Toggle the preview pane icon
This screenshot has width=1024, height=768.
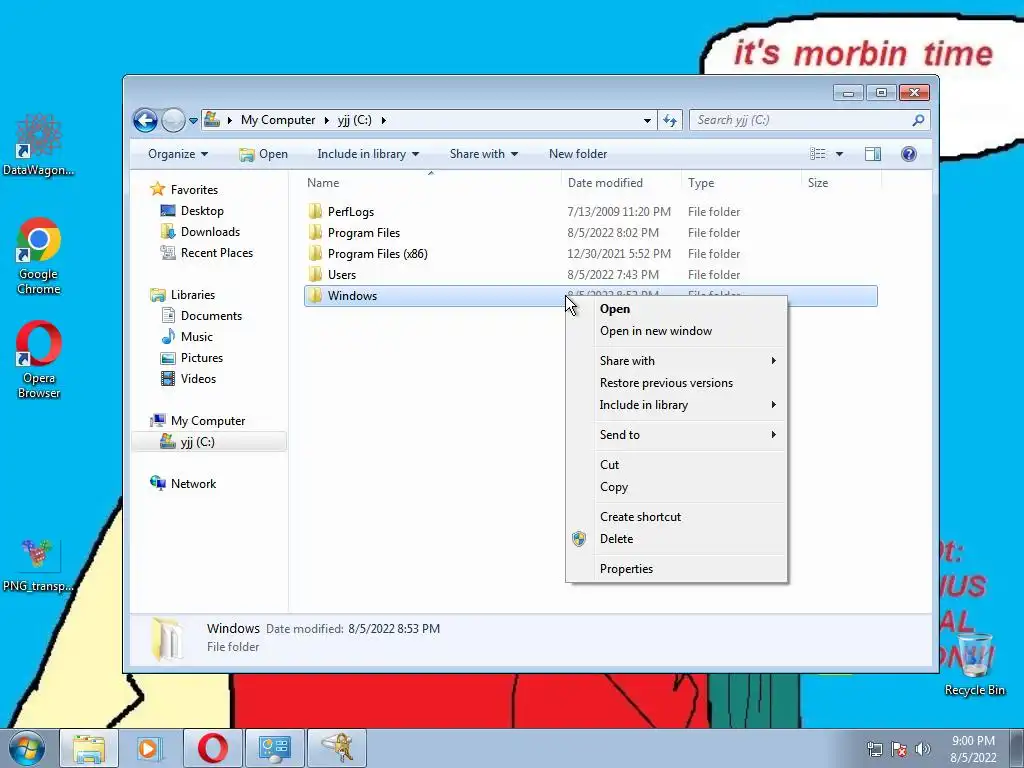[x=872, y=154]
